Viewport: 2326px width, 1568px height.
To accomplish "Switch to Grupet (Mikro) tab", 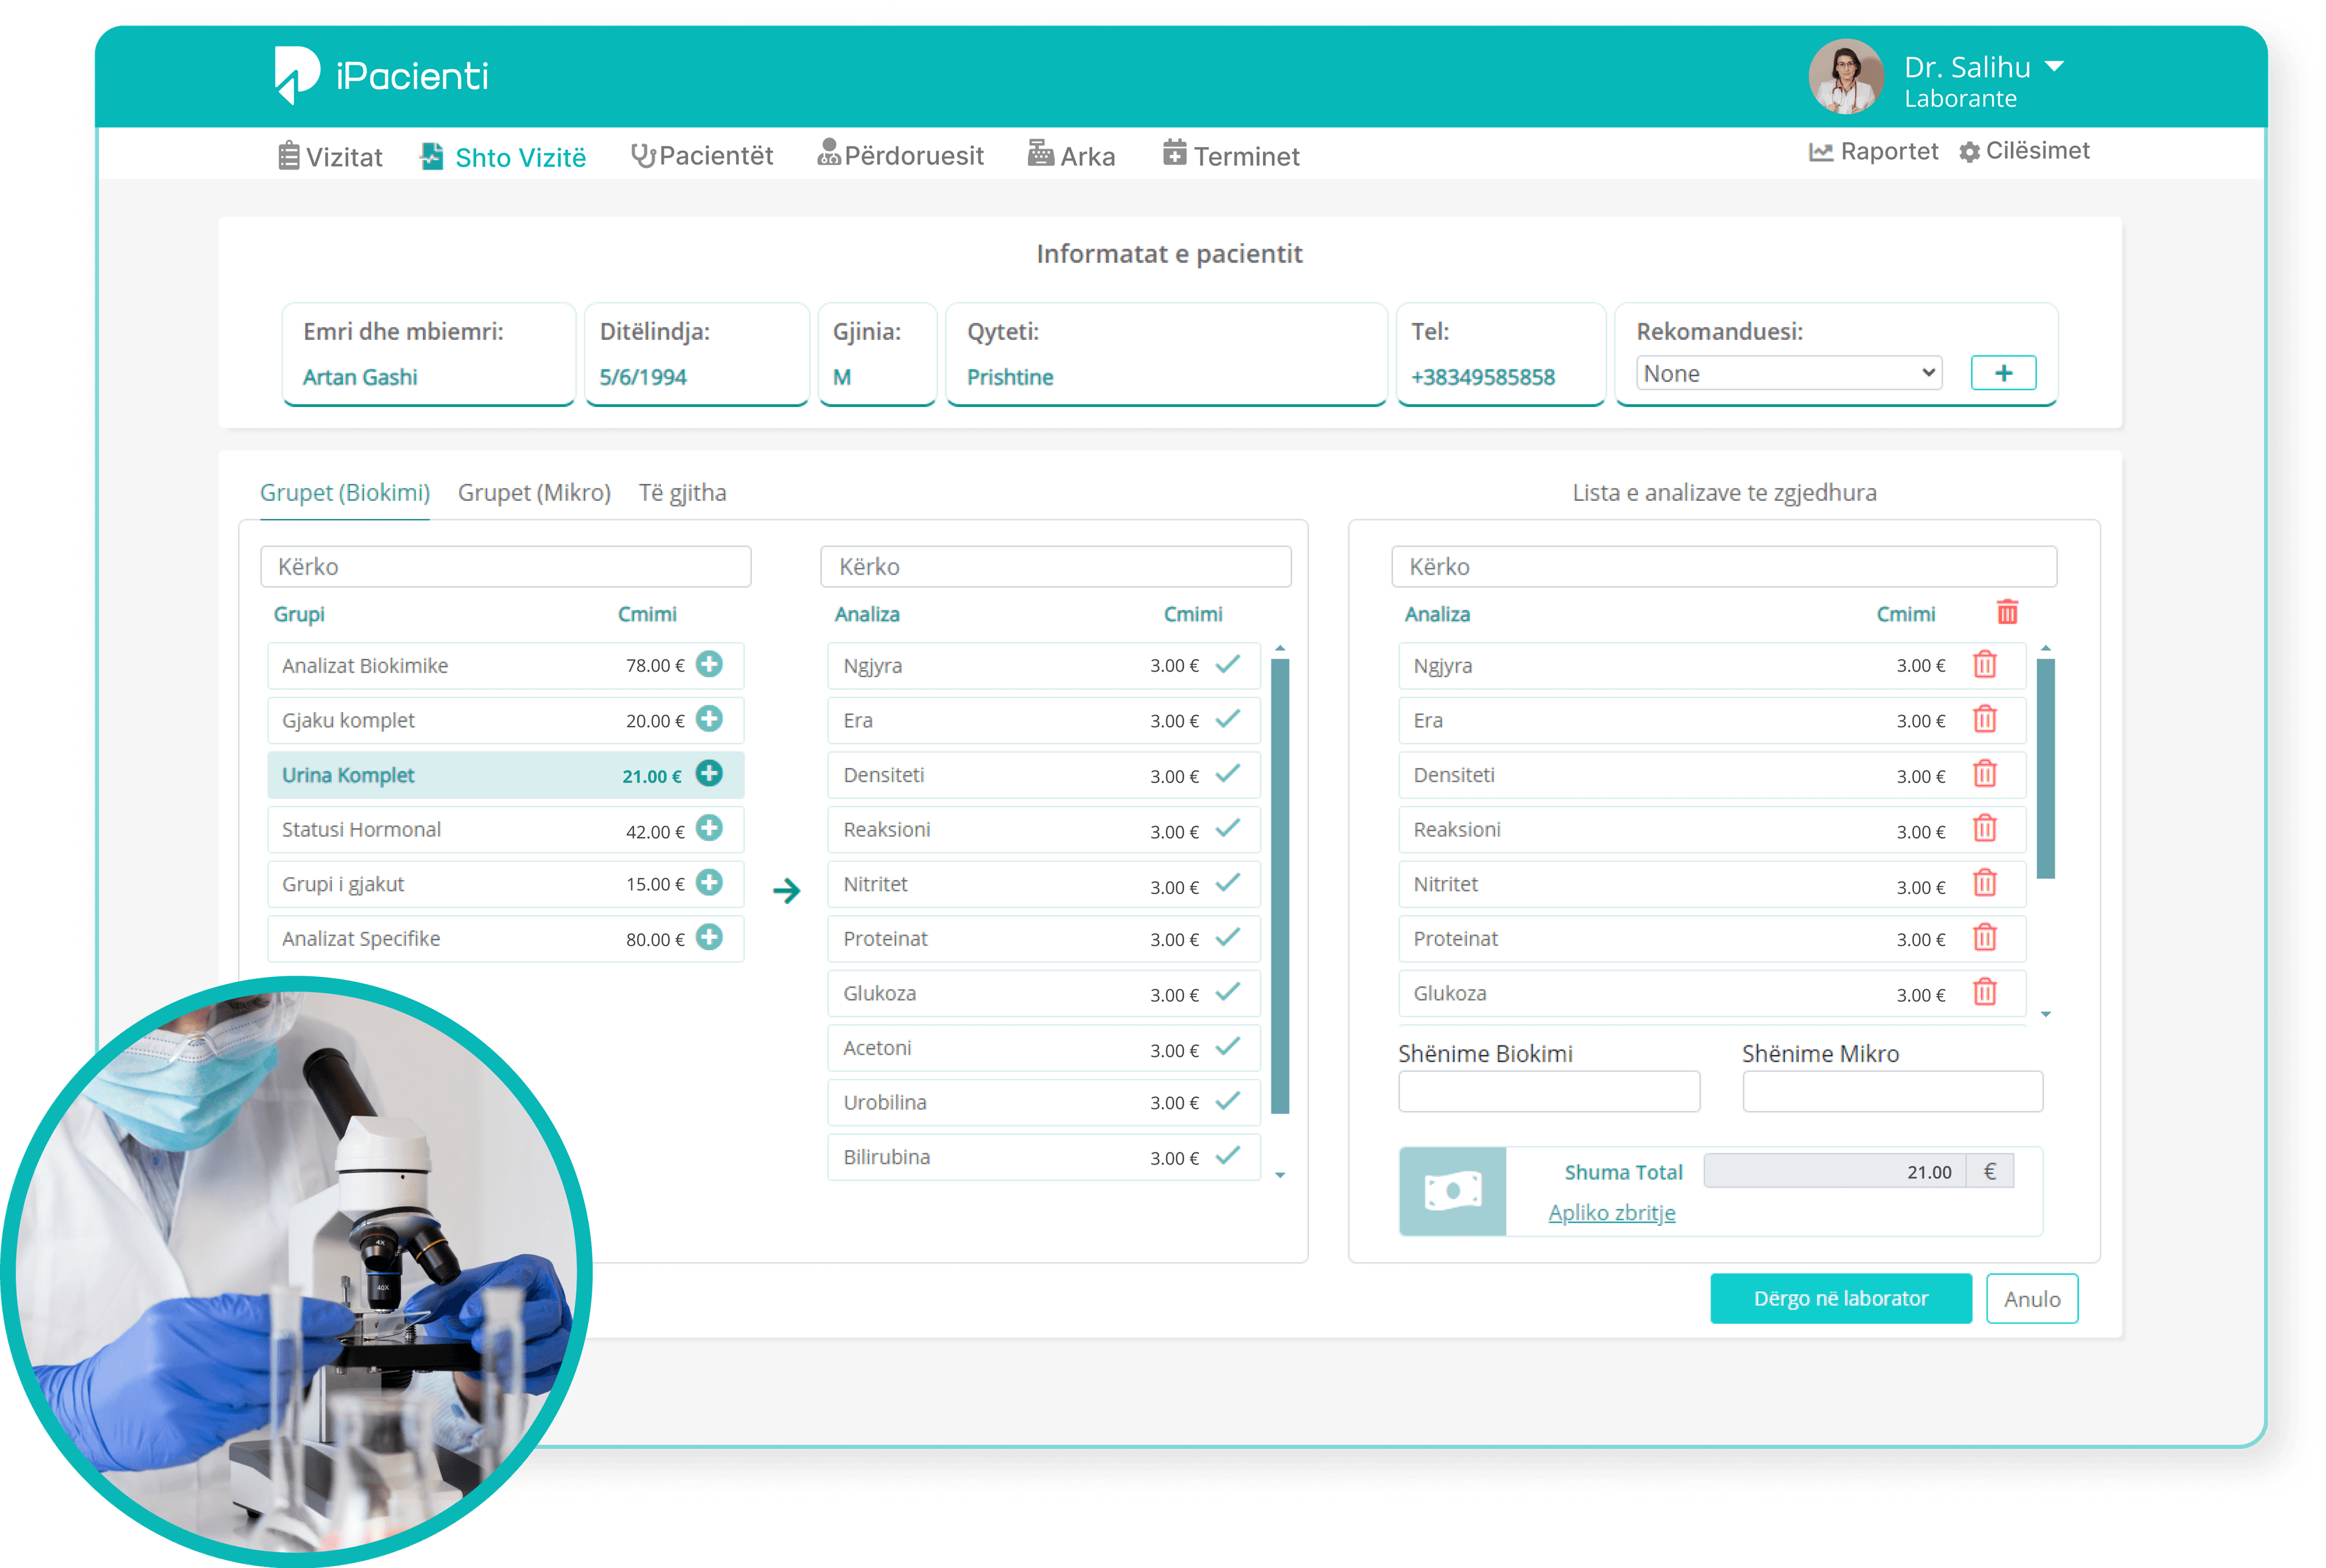I will 534,493.
